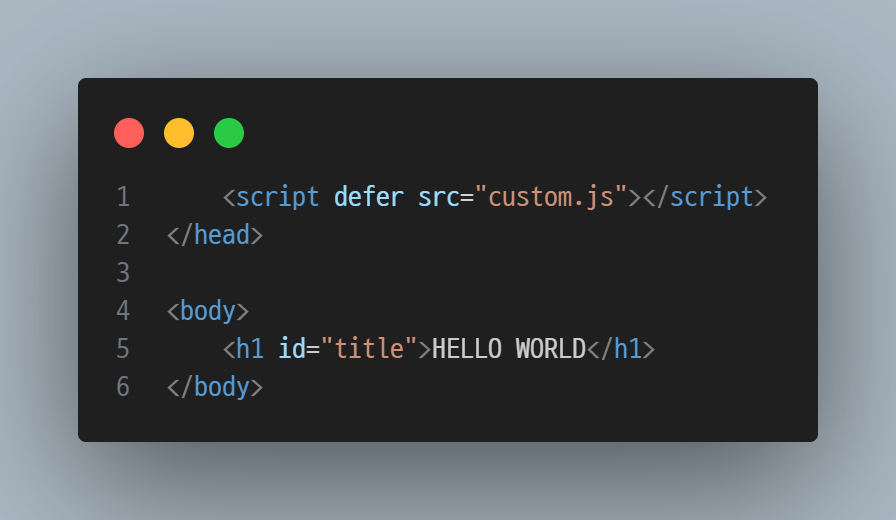Screen dimensions: 896x520
Task: Click the red close window dot
Action: click(129, 133)
